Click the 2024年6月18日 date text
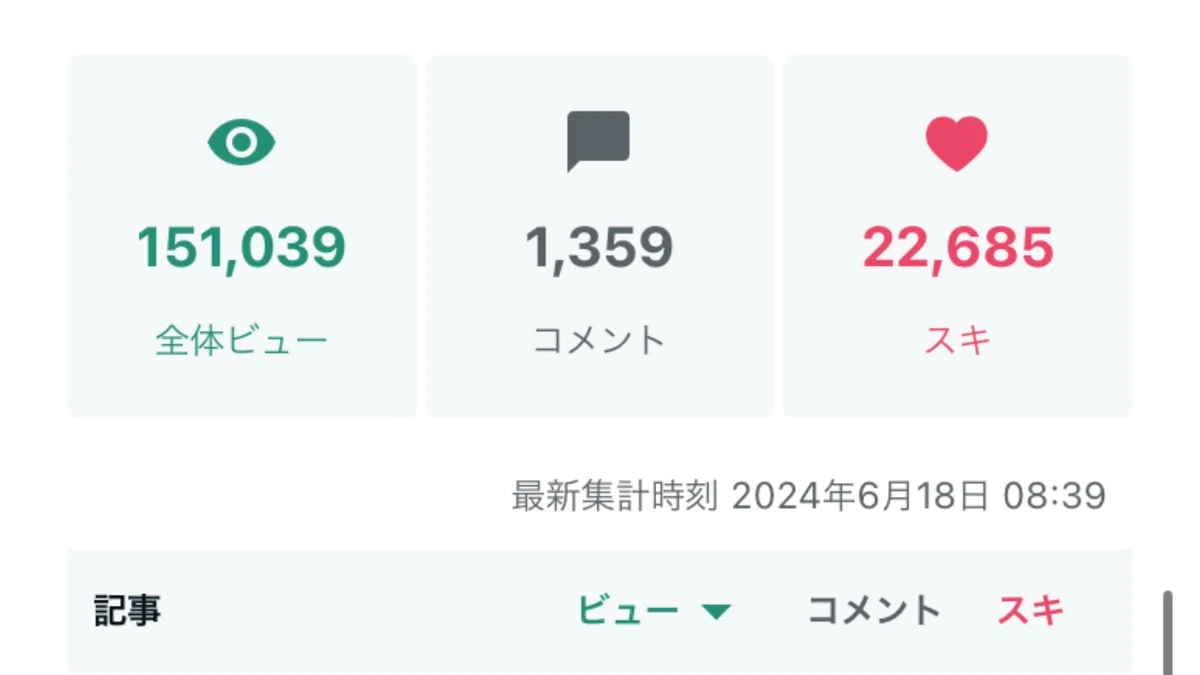Image resolution: width=1200 pixels, height=675 pixels. tap(861, 495)
